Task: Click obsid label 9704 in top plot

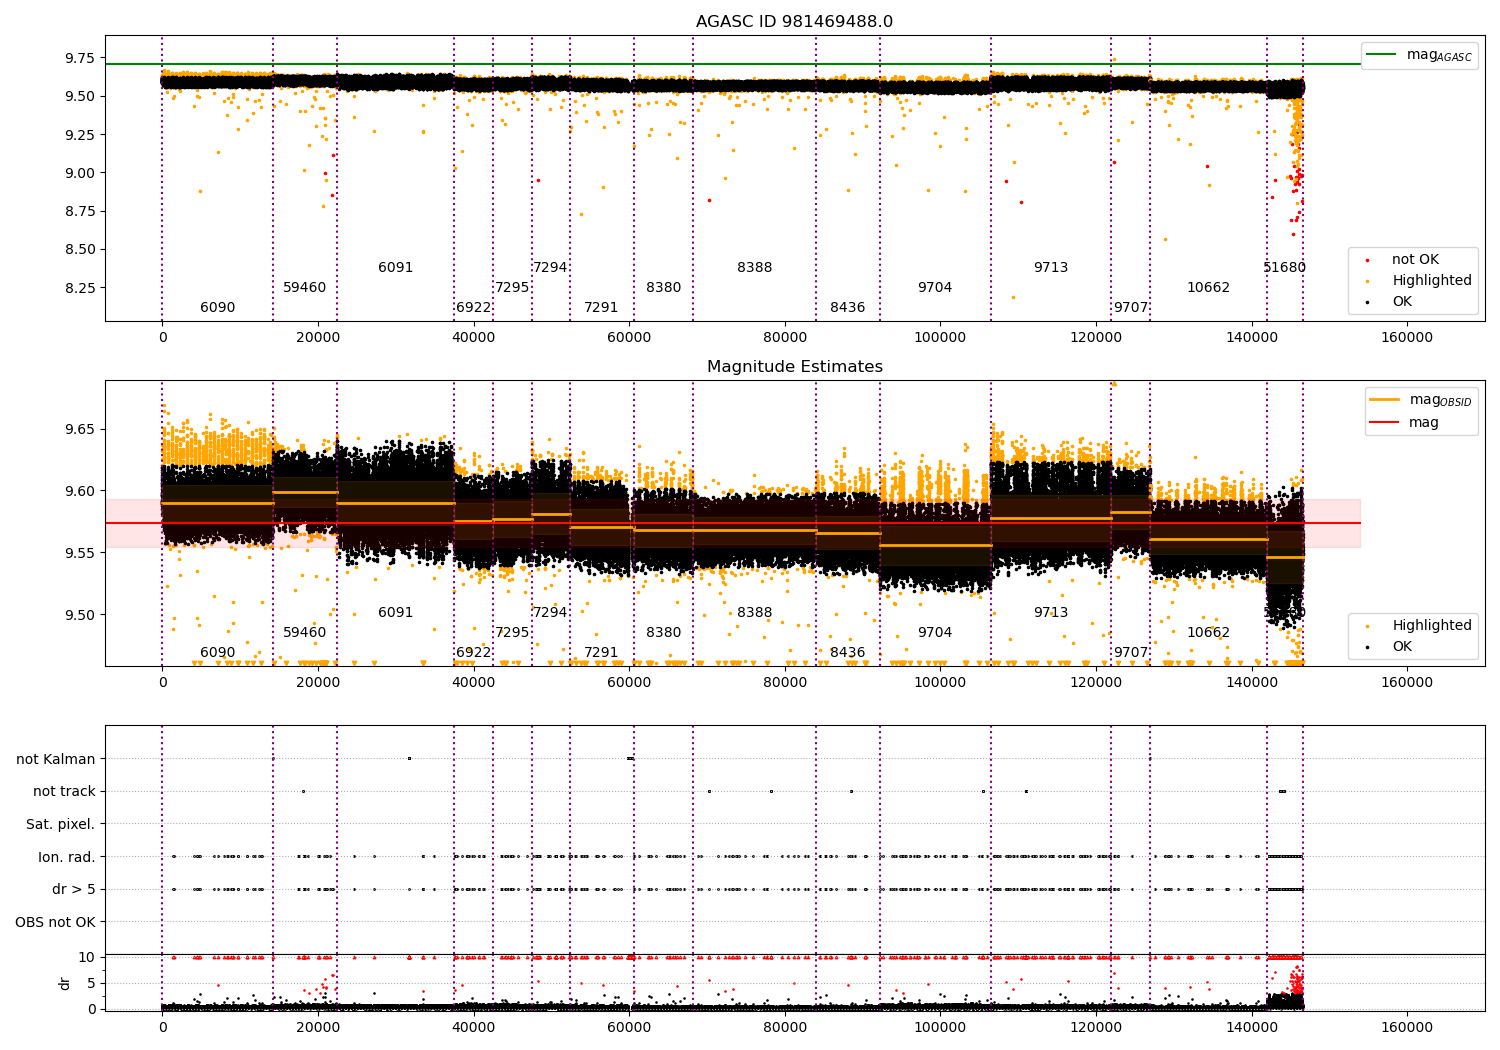Action: (935, 288)
